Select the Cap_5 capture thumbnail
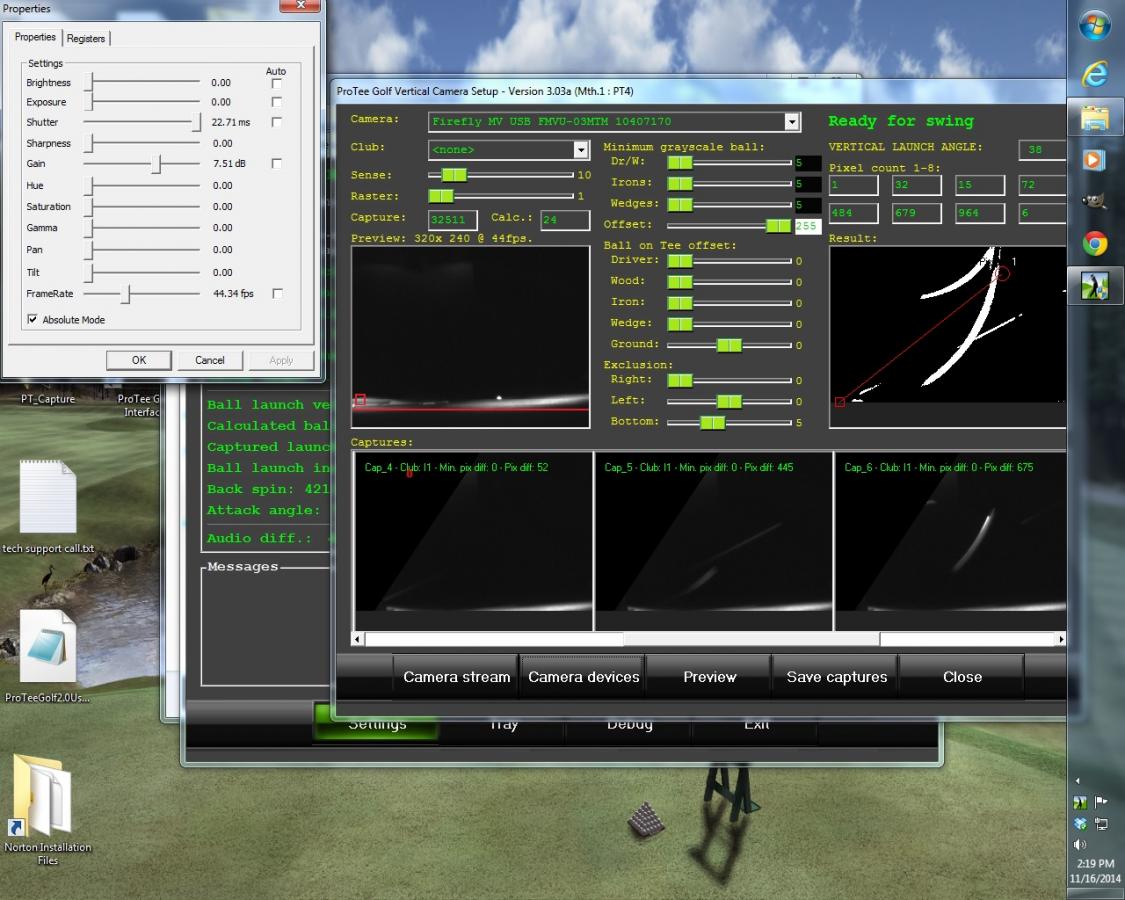Screen dimensions: 1125x900 714,541
